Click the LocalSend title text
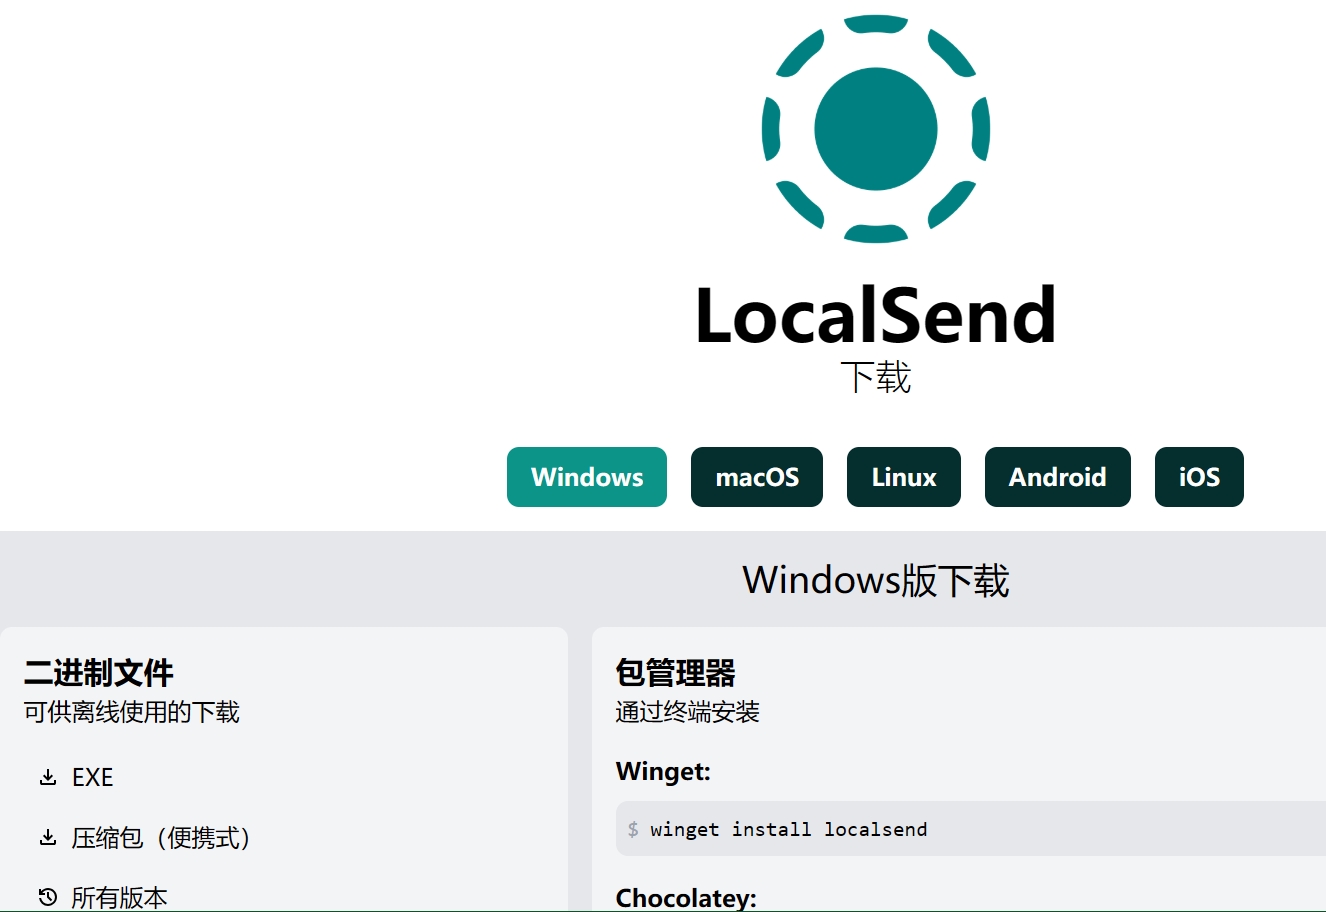Image resolution: width=1326 pixels, height=912 pixels. tap(876, 313)
